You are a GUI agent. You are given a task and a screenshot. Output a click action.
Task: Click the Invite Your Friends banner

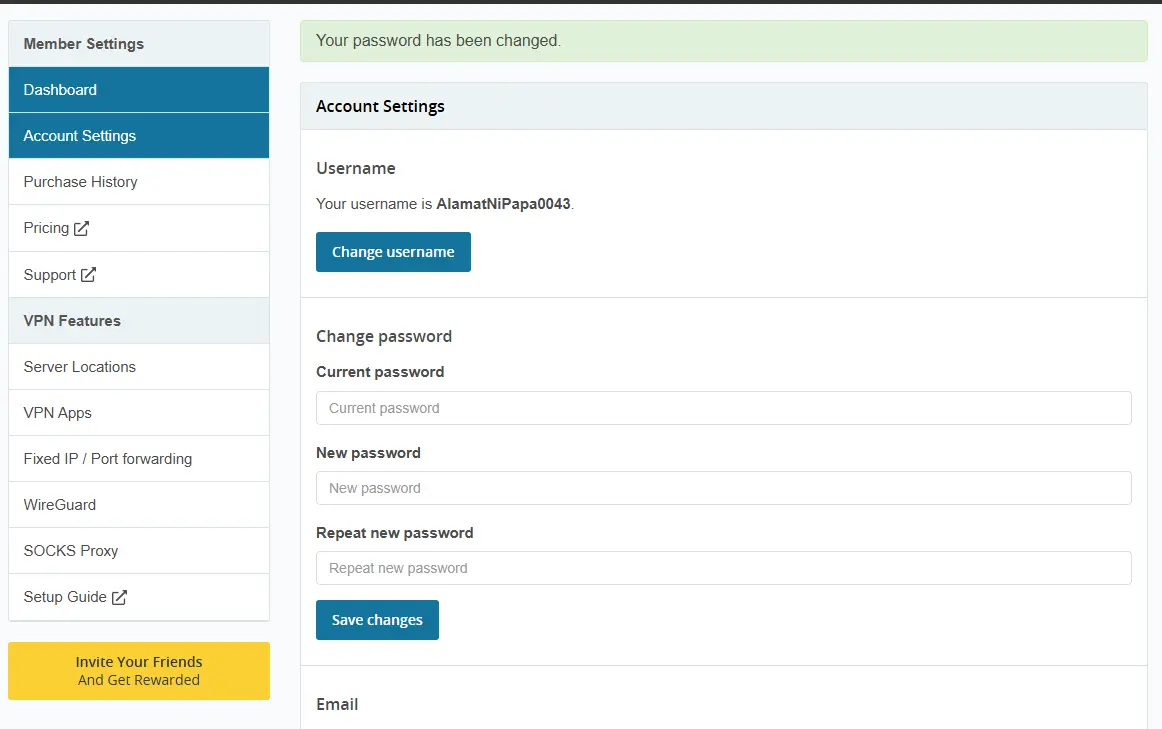coord(139,670)
